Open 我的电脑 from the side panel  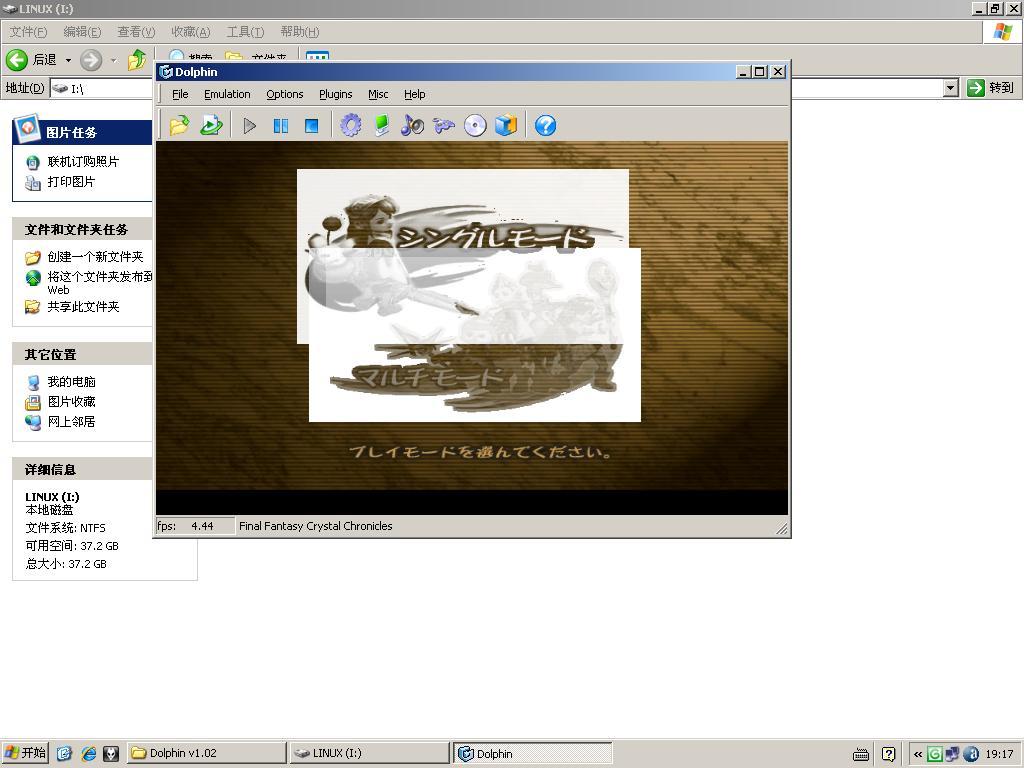(x=71, y=381)
